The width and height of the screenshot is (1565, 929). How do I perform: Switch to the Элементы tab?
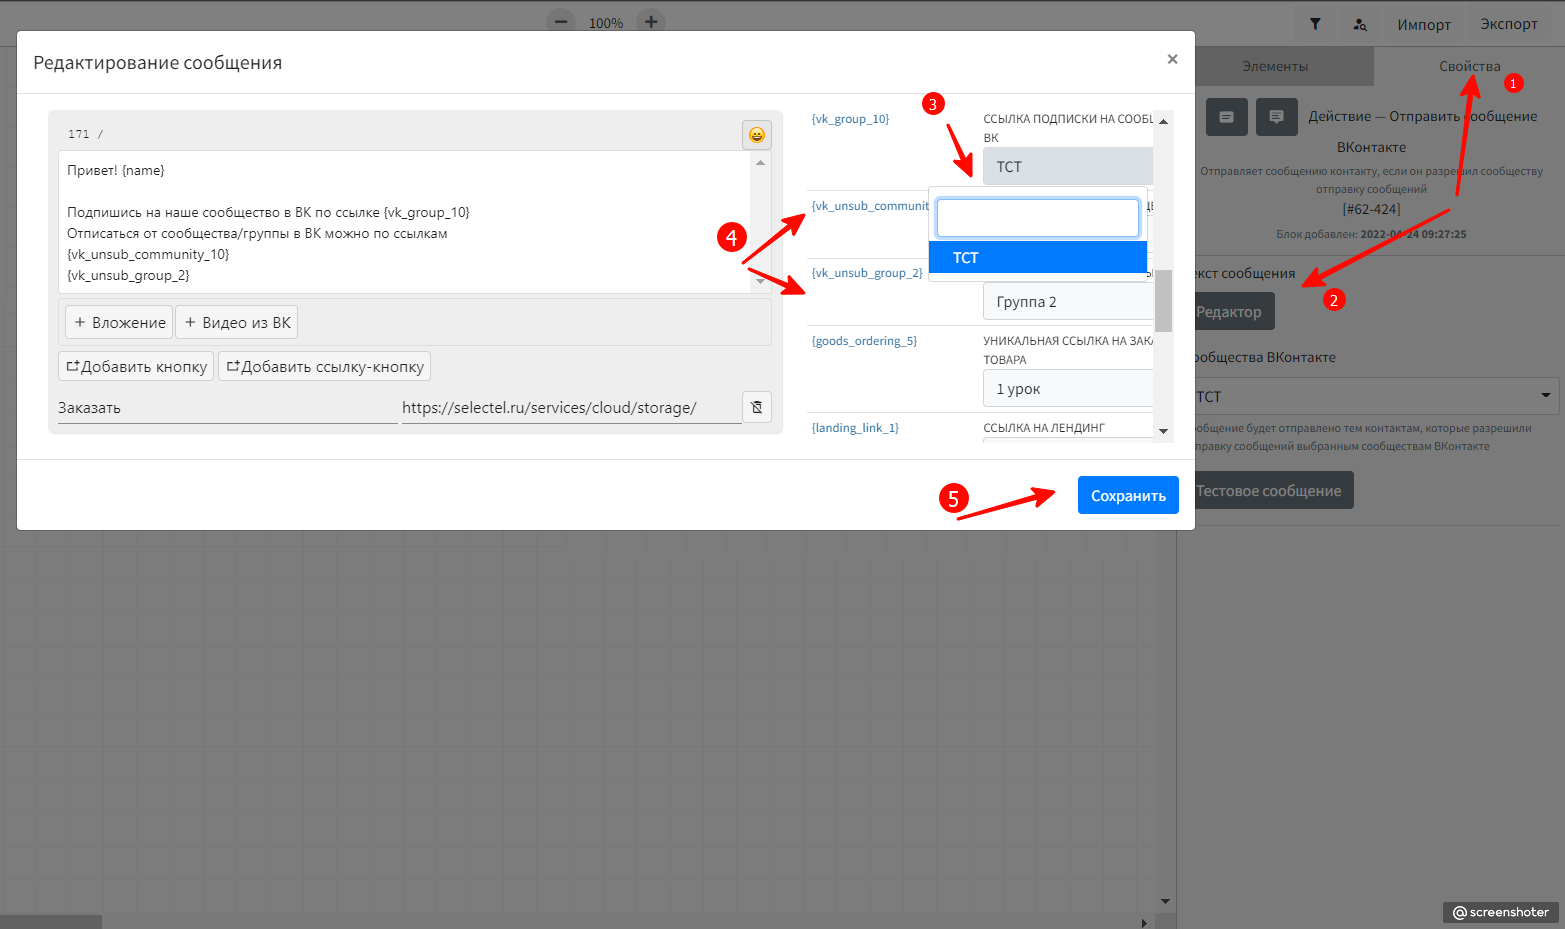(1274, 66)
